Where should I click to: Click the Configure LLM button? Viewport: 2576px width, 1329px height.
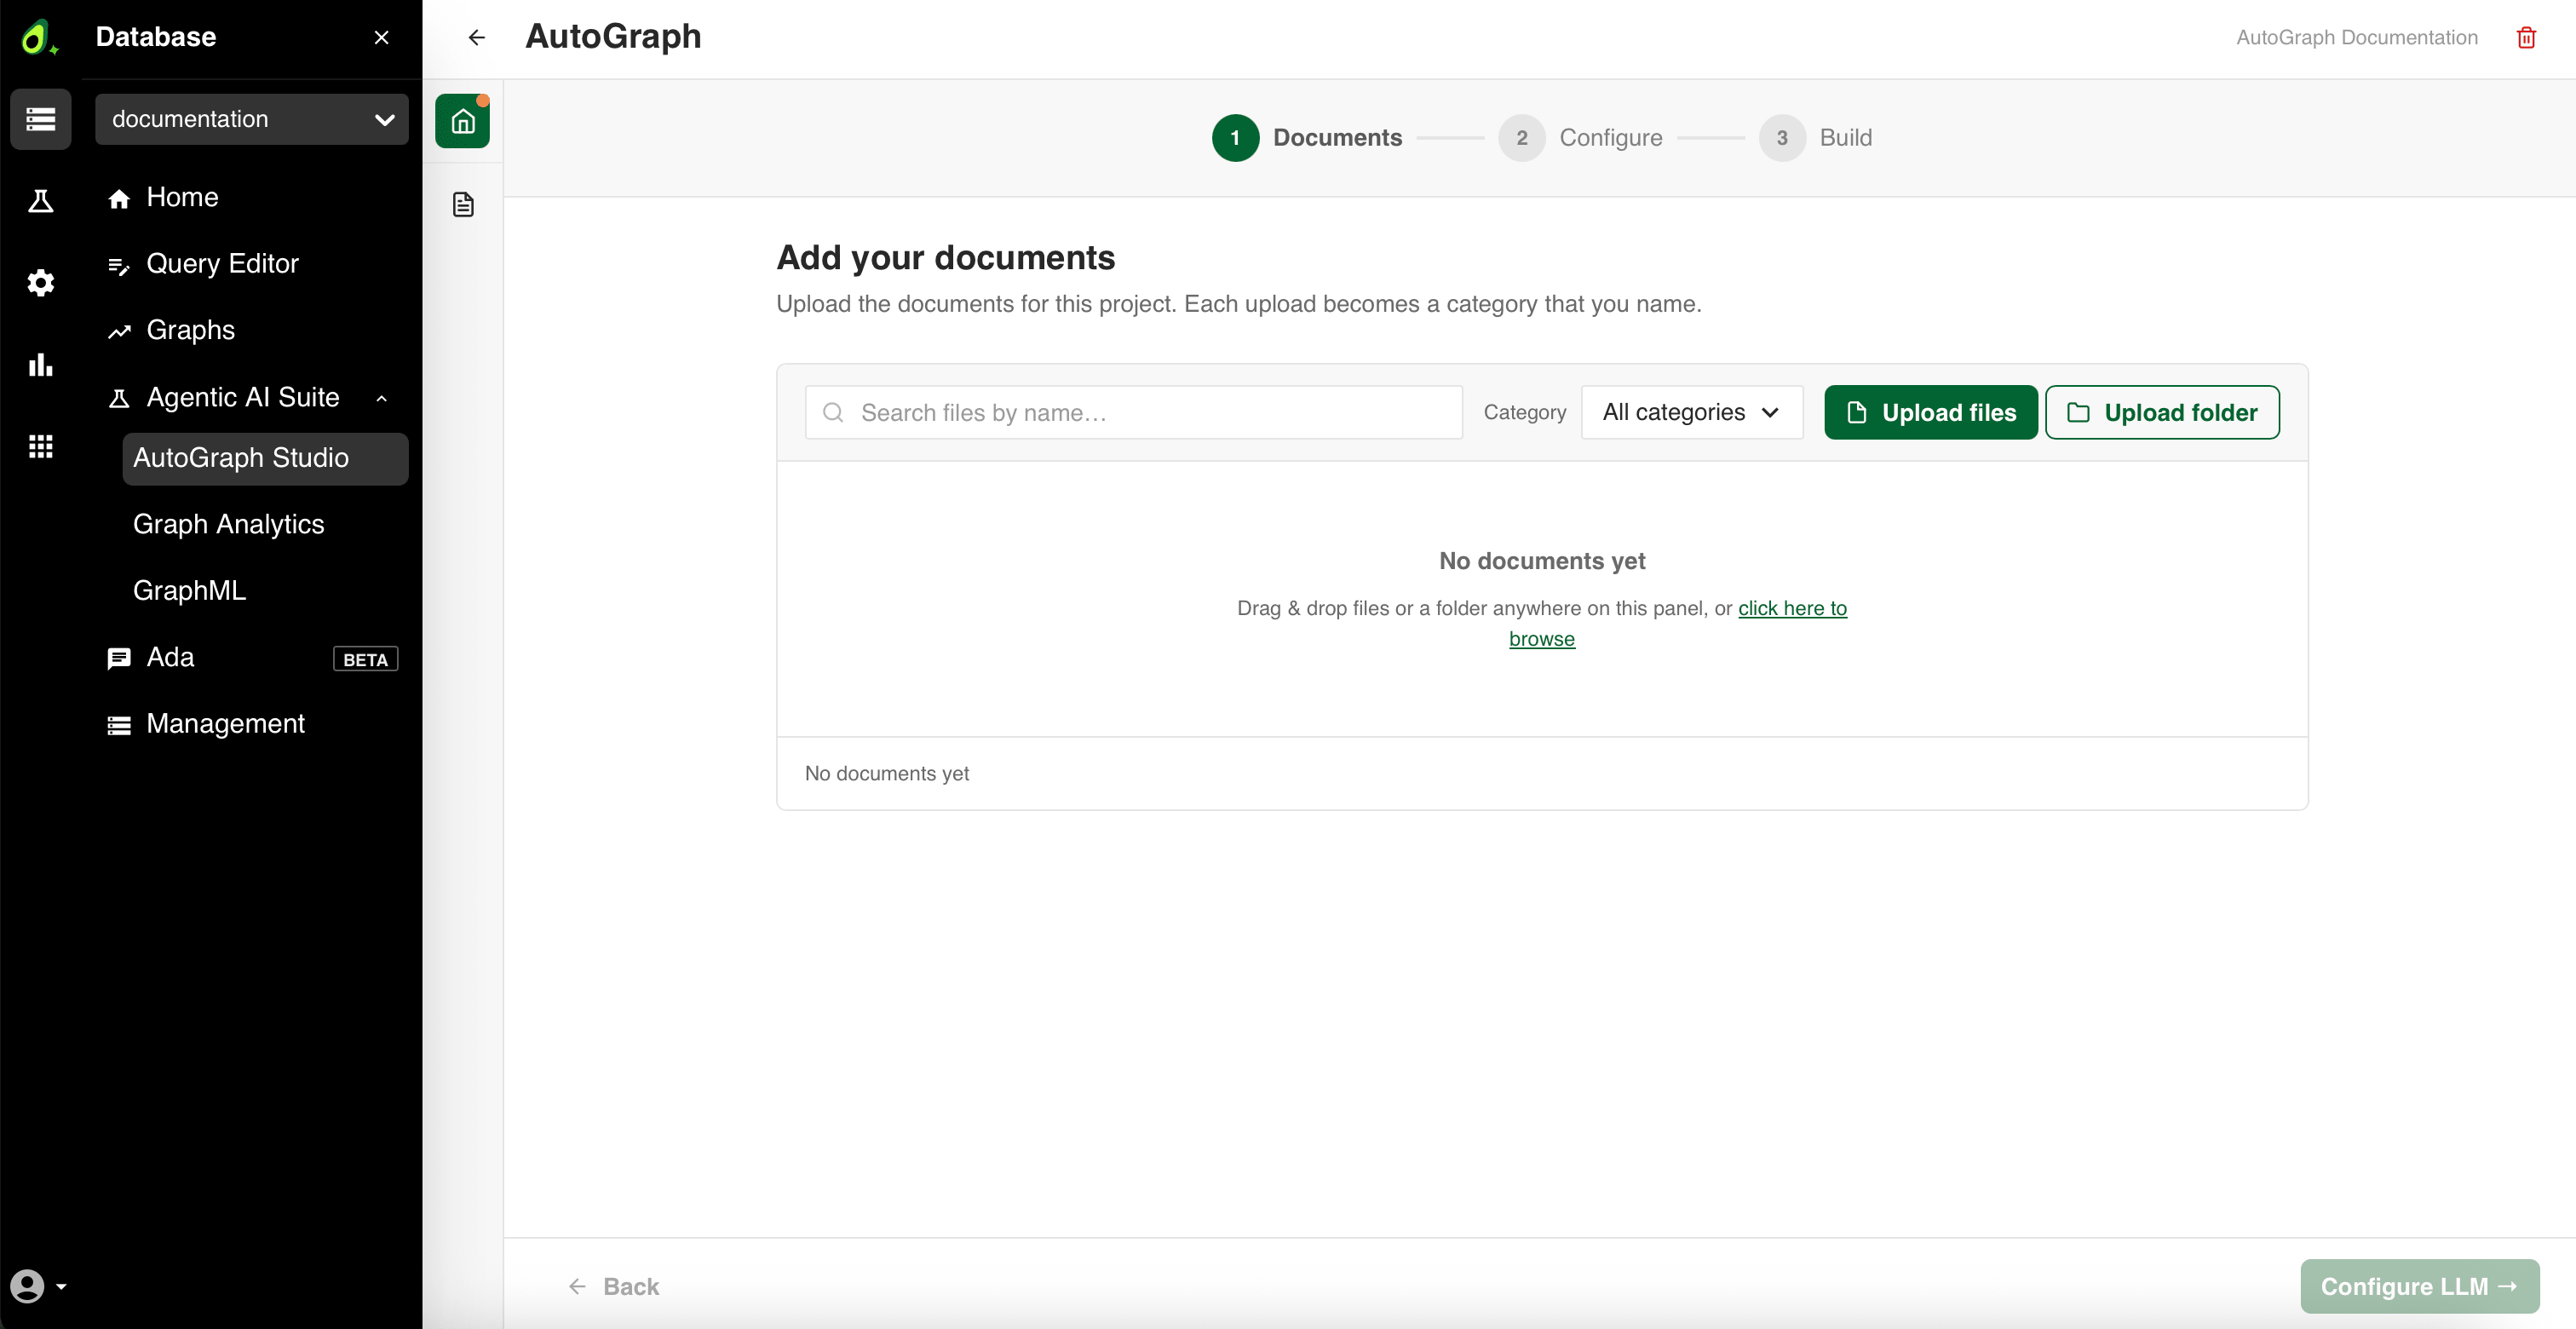point(2419,1286)
